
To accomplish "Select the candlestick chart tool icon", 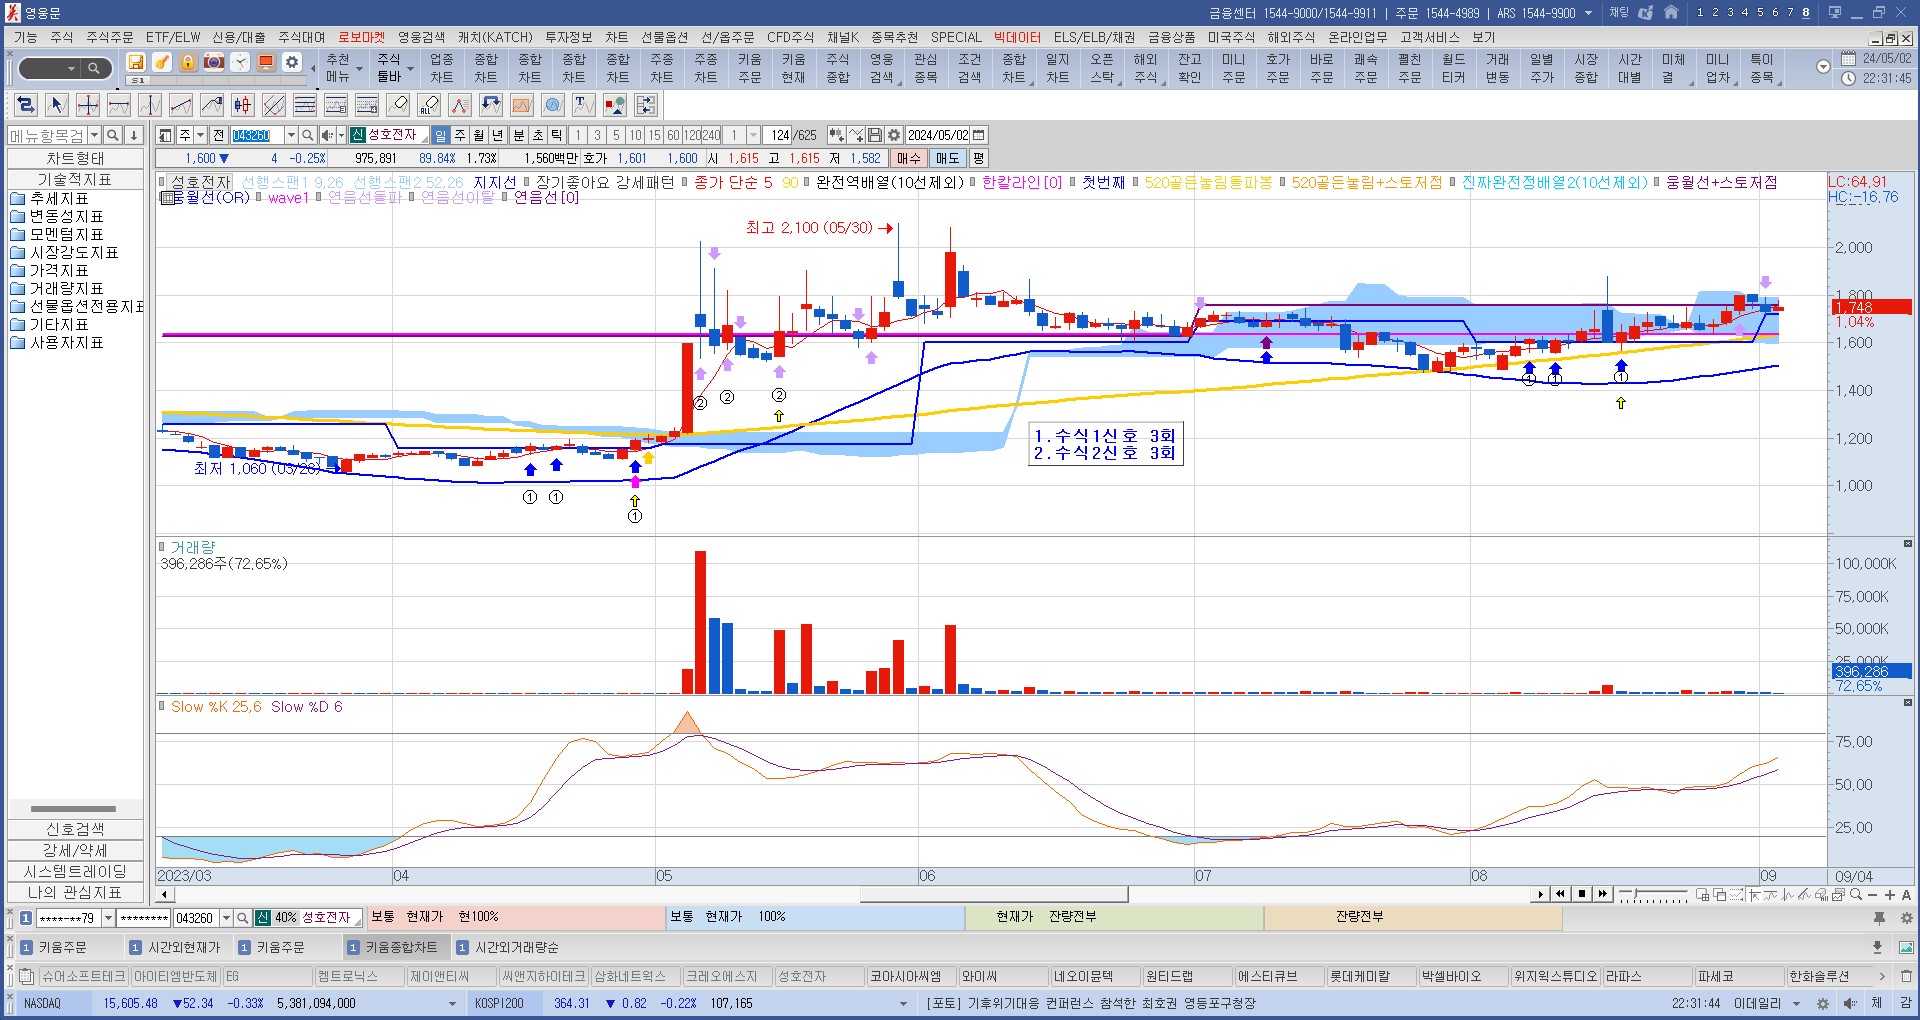I will coord(242,105).
